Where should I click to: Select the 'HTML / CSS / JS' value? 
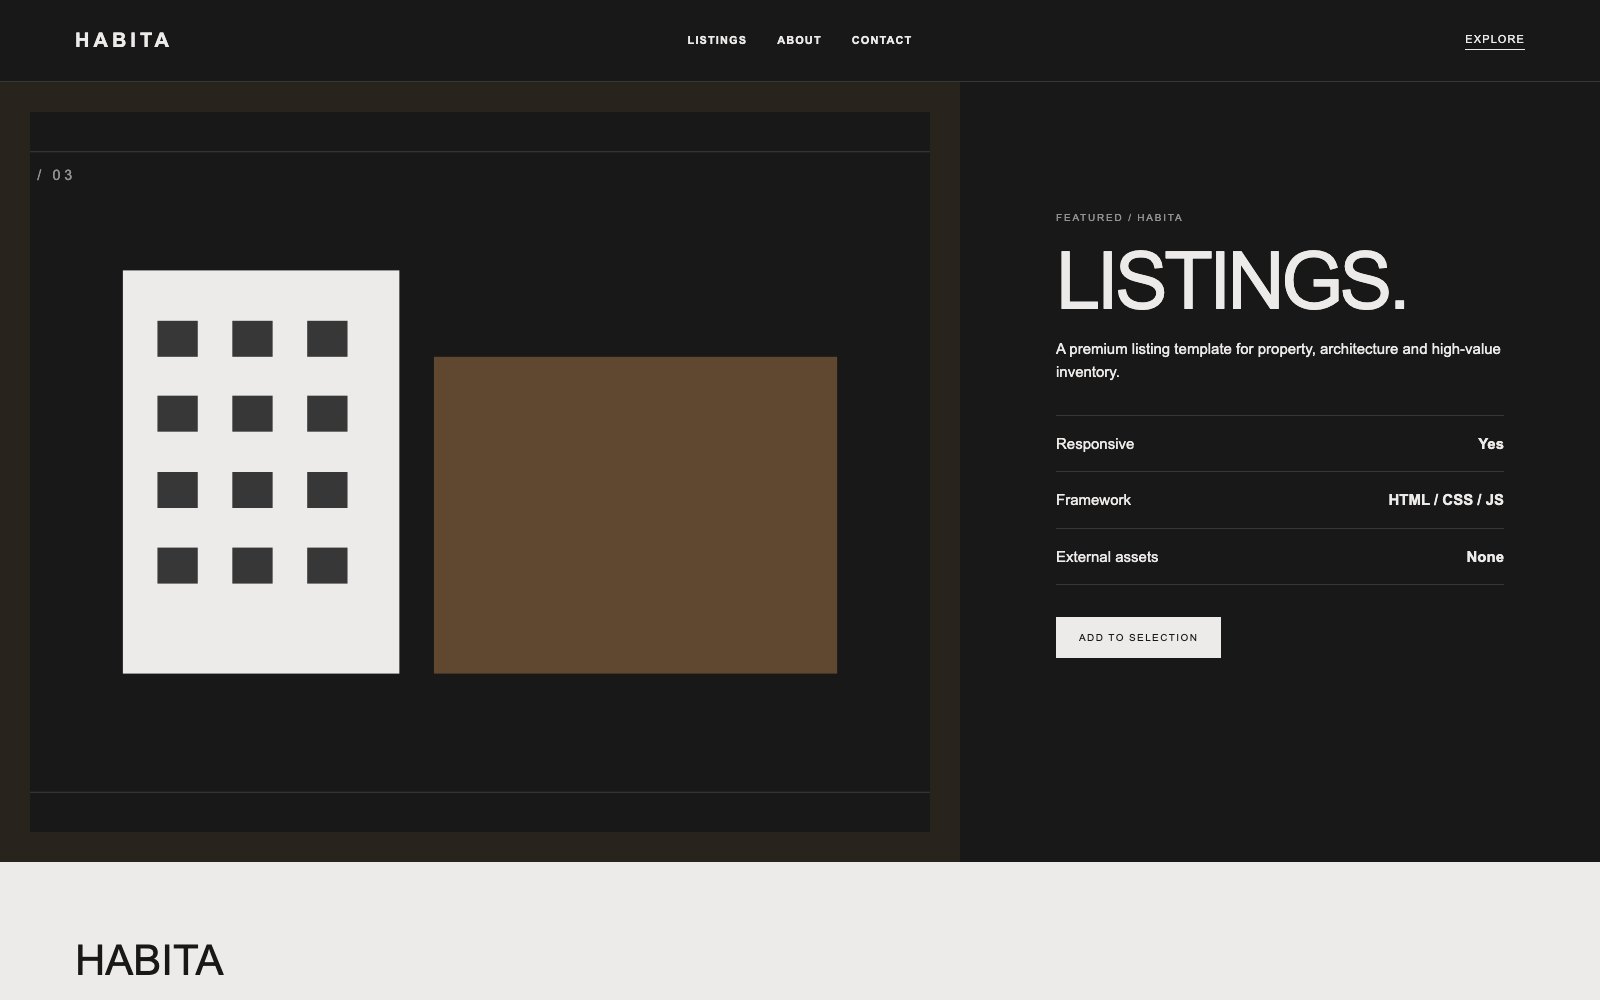1446,500
